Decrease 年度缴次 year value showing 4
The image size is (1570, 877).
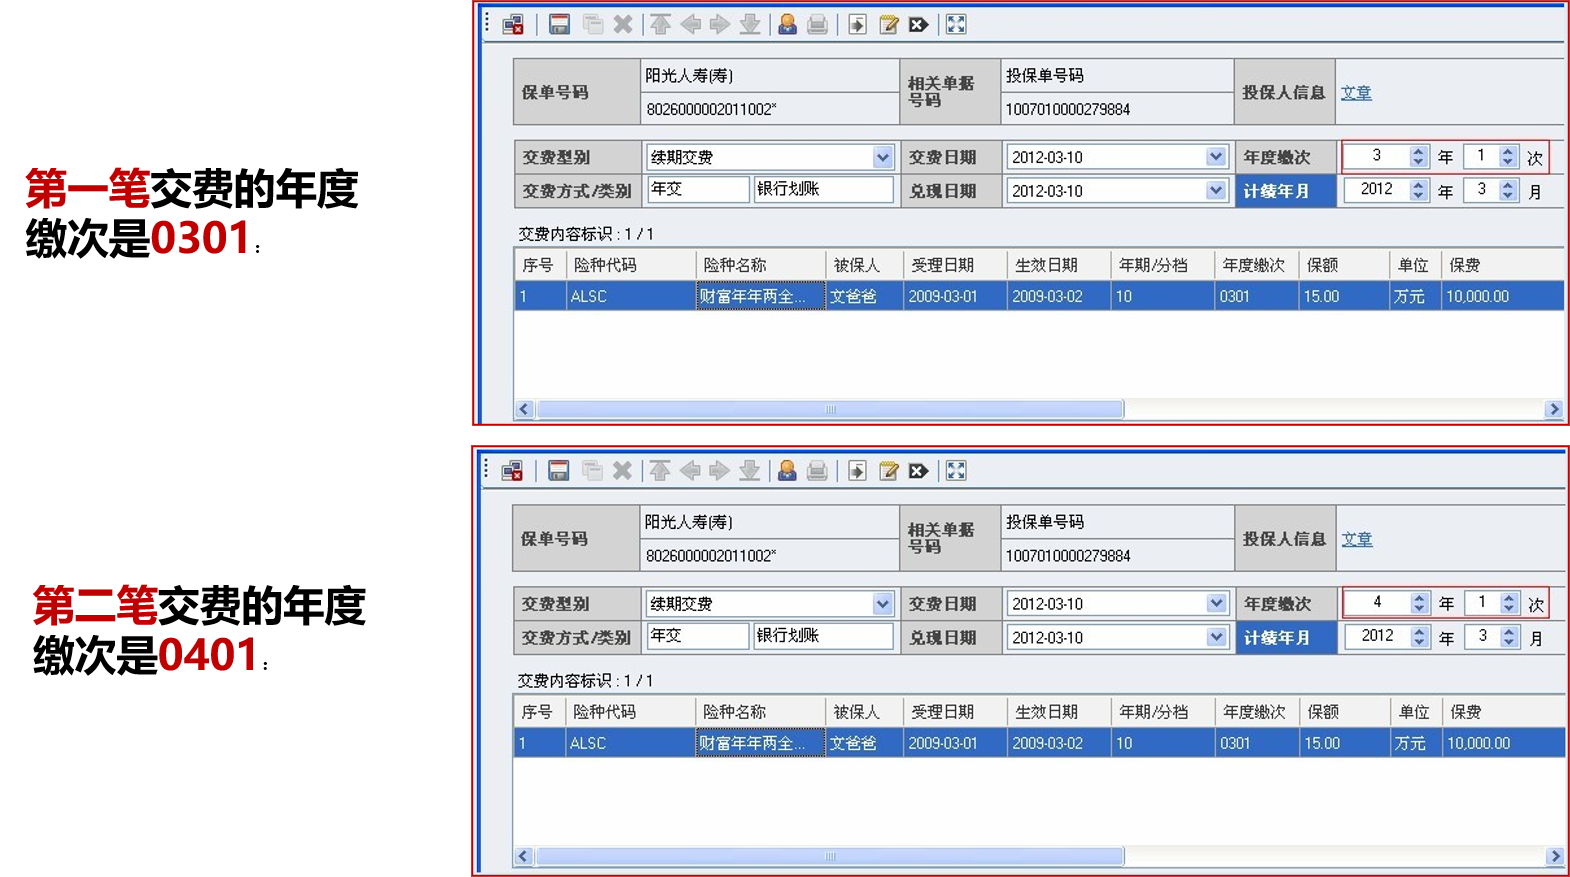pyautogui.click(x=1419, y=608)
